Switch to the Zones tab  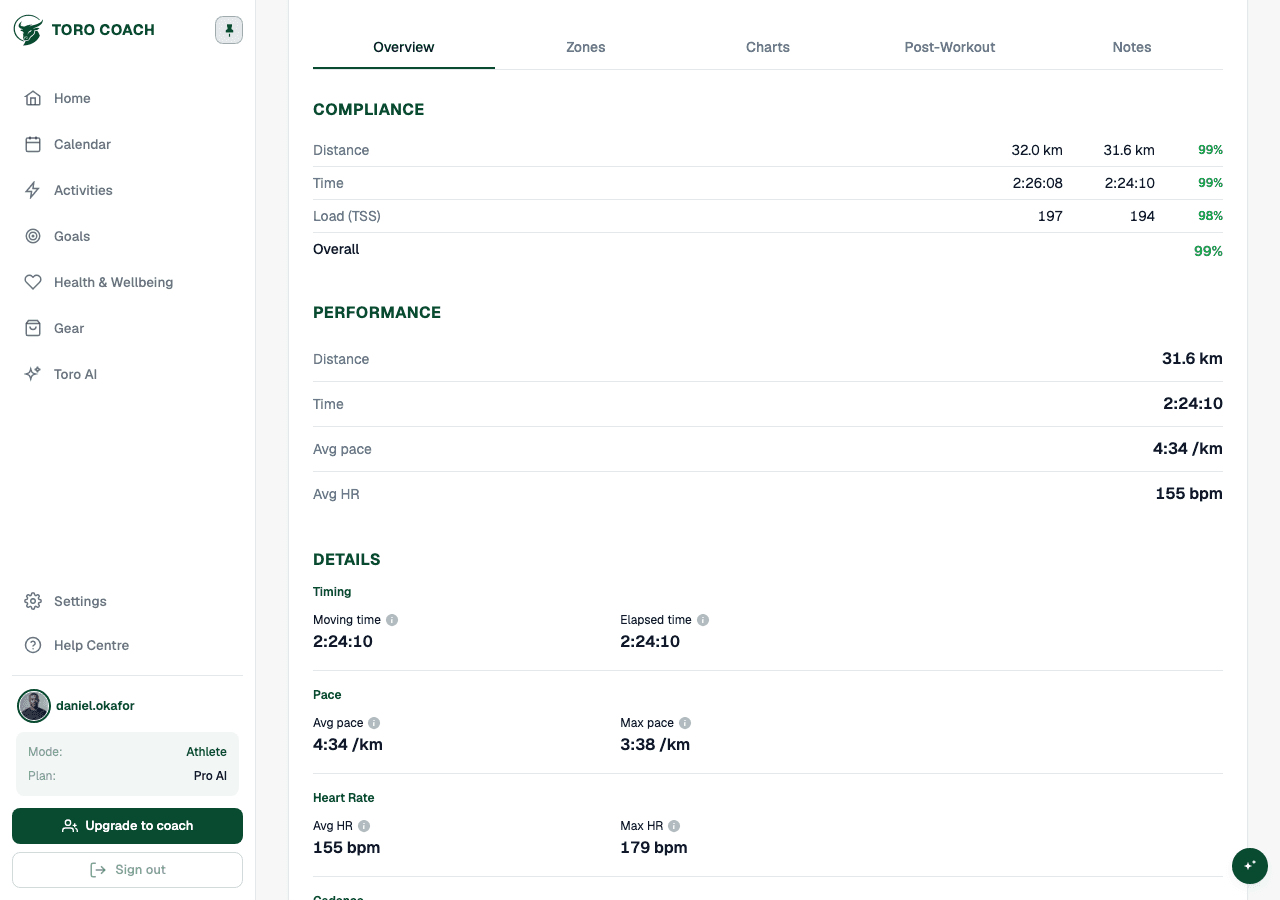point(586,47)
